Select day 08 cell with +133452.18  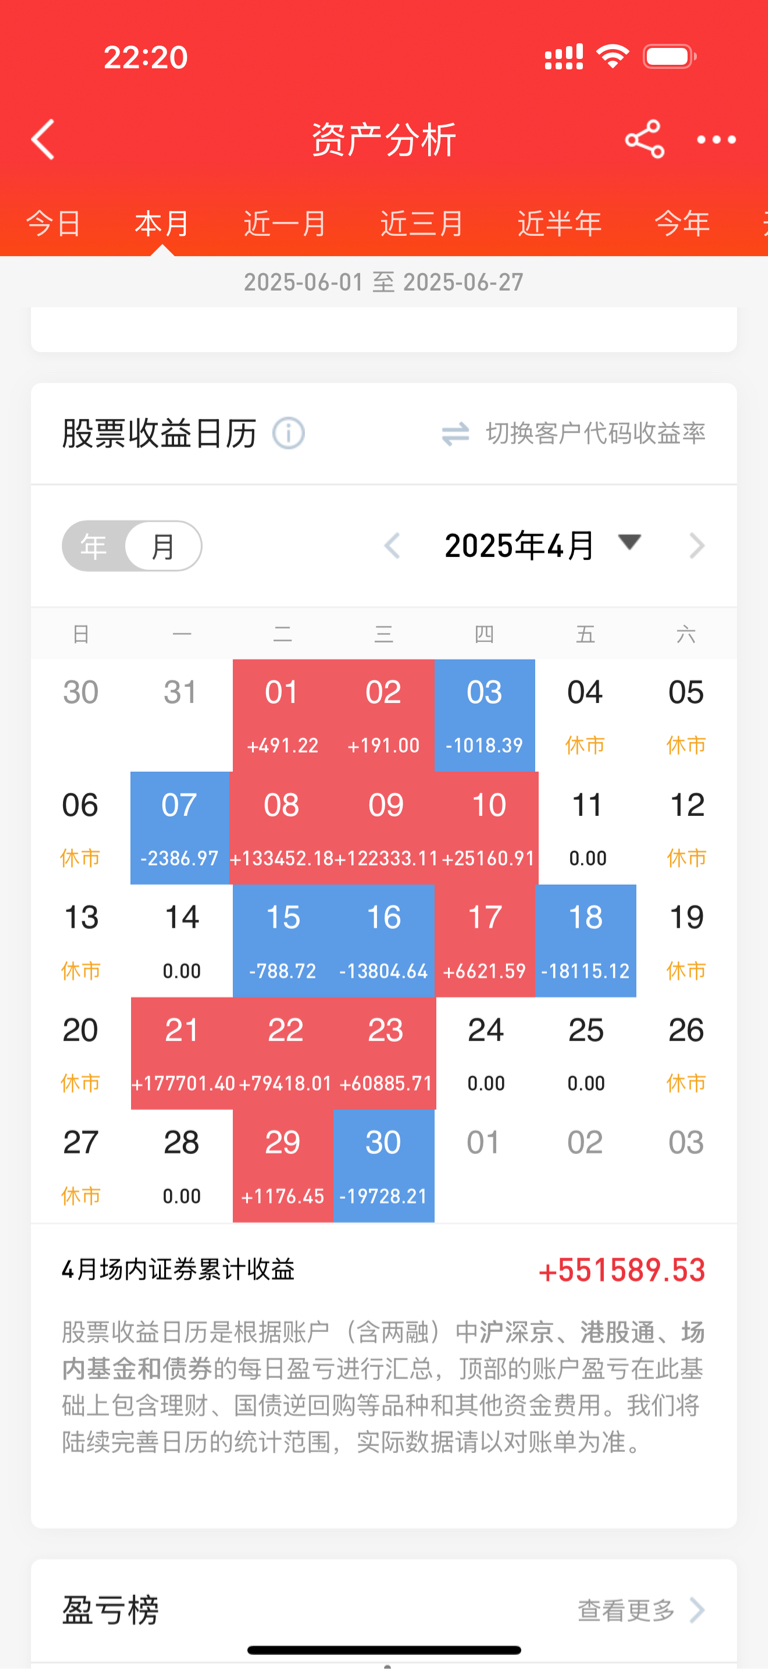(x=282, y=828)
